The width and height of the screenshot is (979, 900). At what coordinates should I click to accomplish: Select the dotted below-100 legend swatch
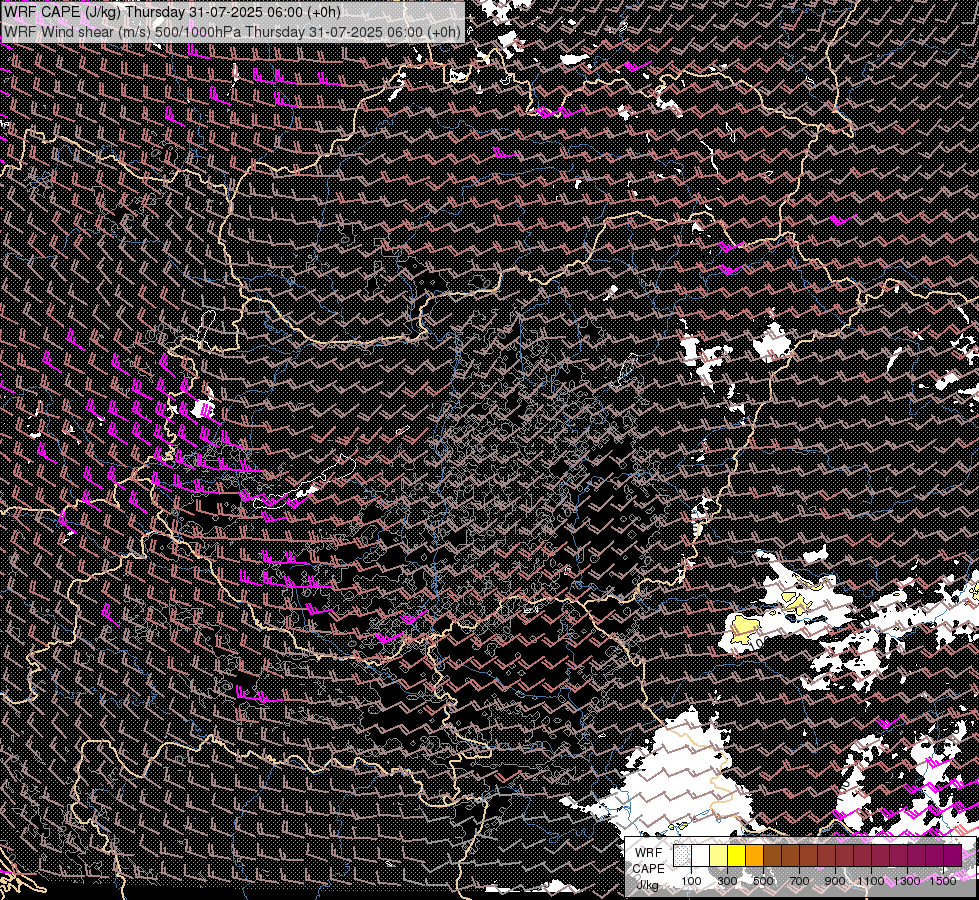682,856
